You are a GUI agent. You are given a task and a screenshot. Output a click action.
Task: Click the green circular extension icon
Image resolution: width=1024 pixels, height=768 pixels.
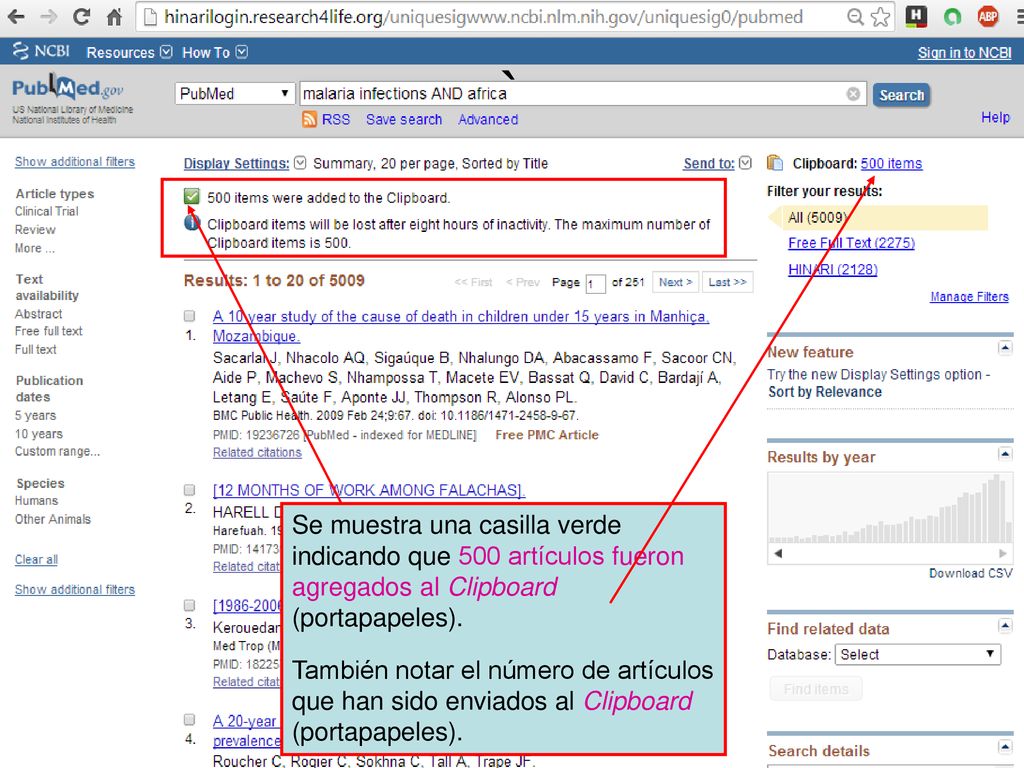coord(953,17)
